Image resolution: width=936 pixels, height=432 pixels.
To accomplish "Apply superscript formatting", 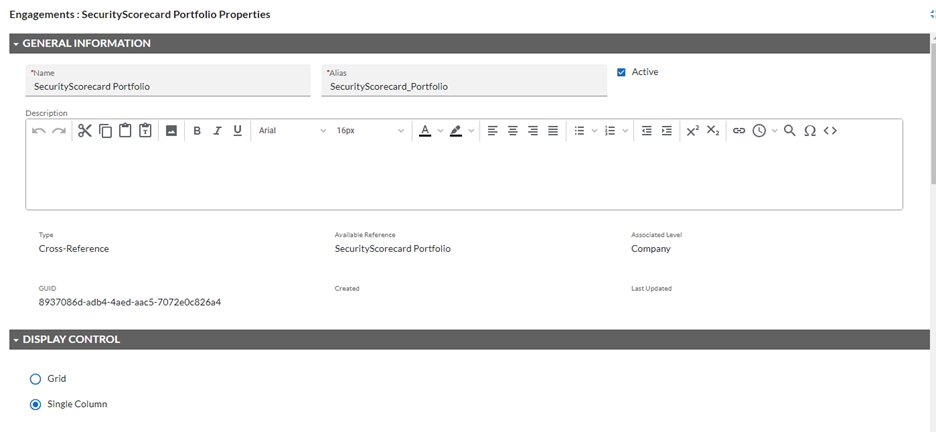I will (692, 131).
